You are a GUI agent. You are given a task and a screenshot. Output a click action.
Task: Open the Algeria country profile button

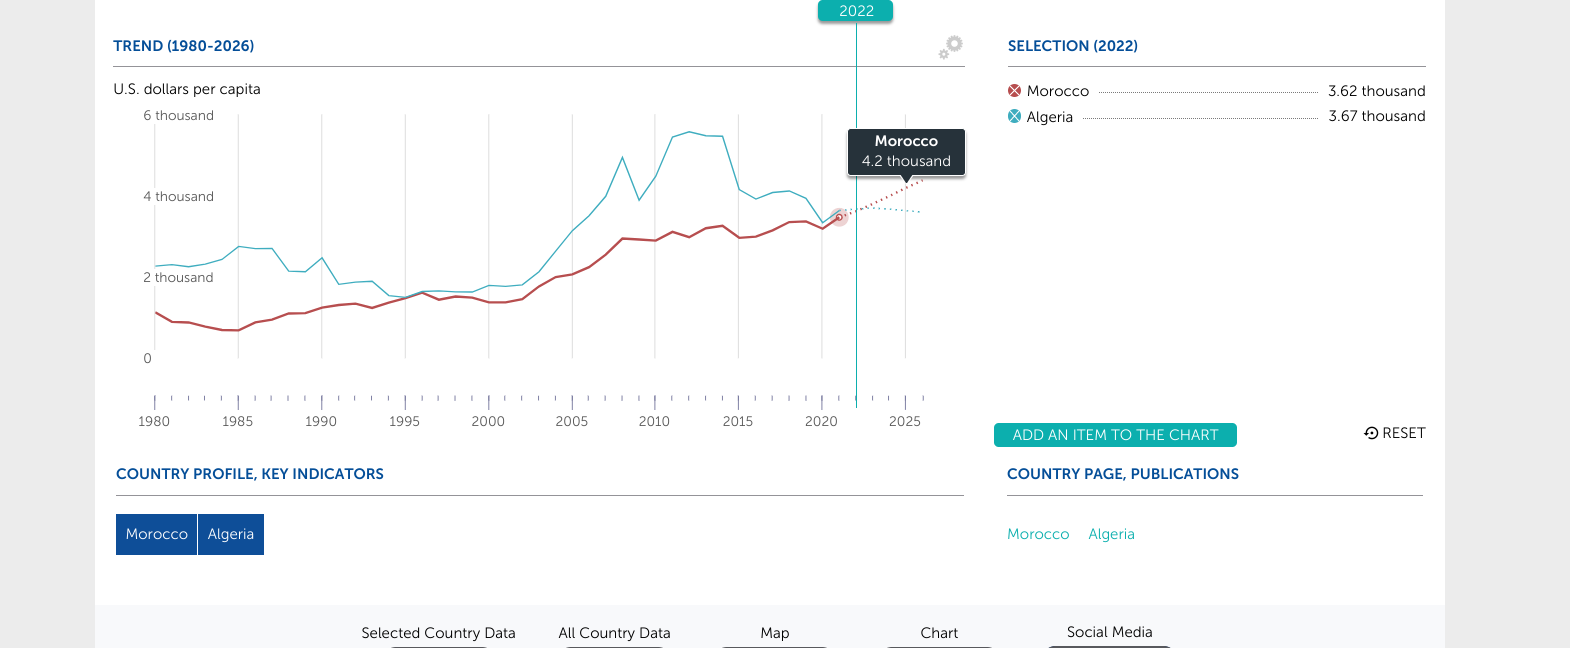231,534
